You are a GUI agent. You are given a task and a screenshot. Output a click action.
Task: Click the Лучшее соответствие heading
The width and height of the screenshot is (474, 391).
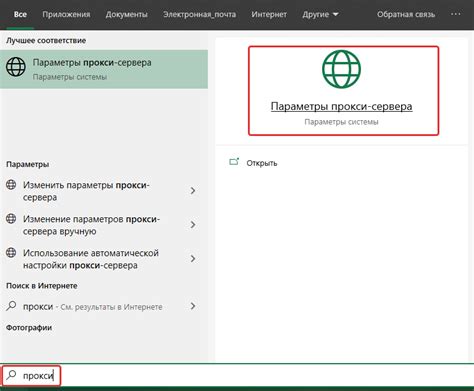46,41
